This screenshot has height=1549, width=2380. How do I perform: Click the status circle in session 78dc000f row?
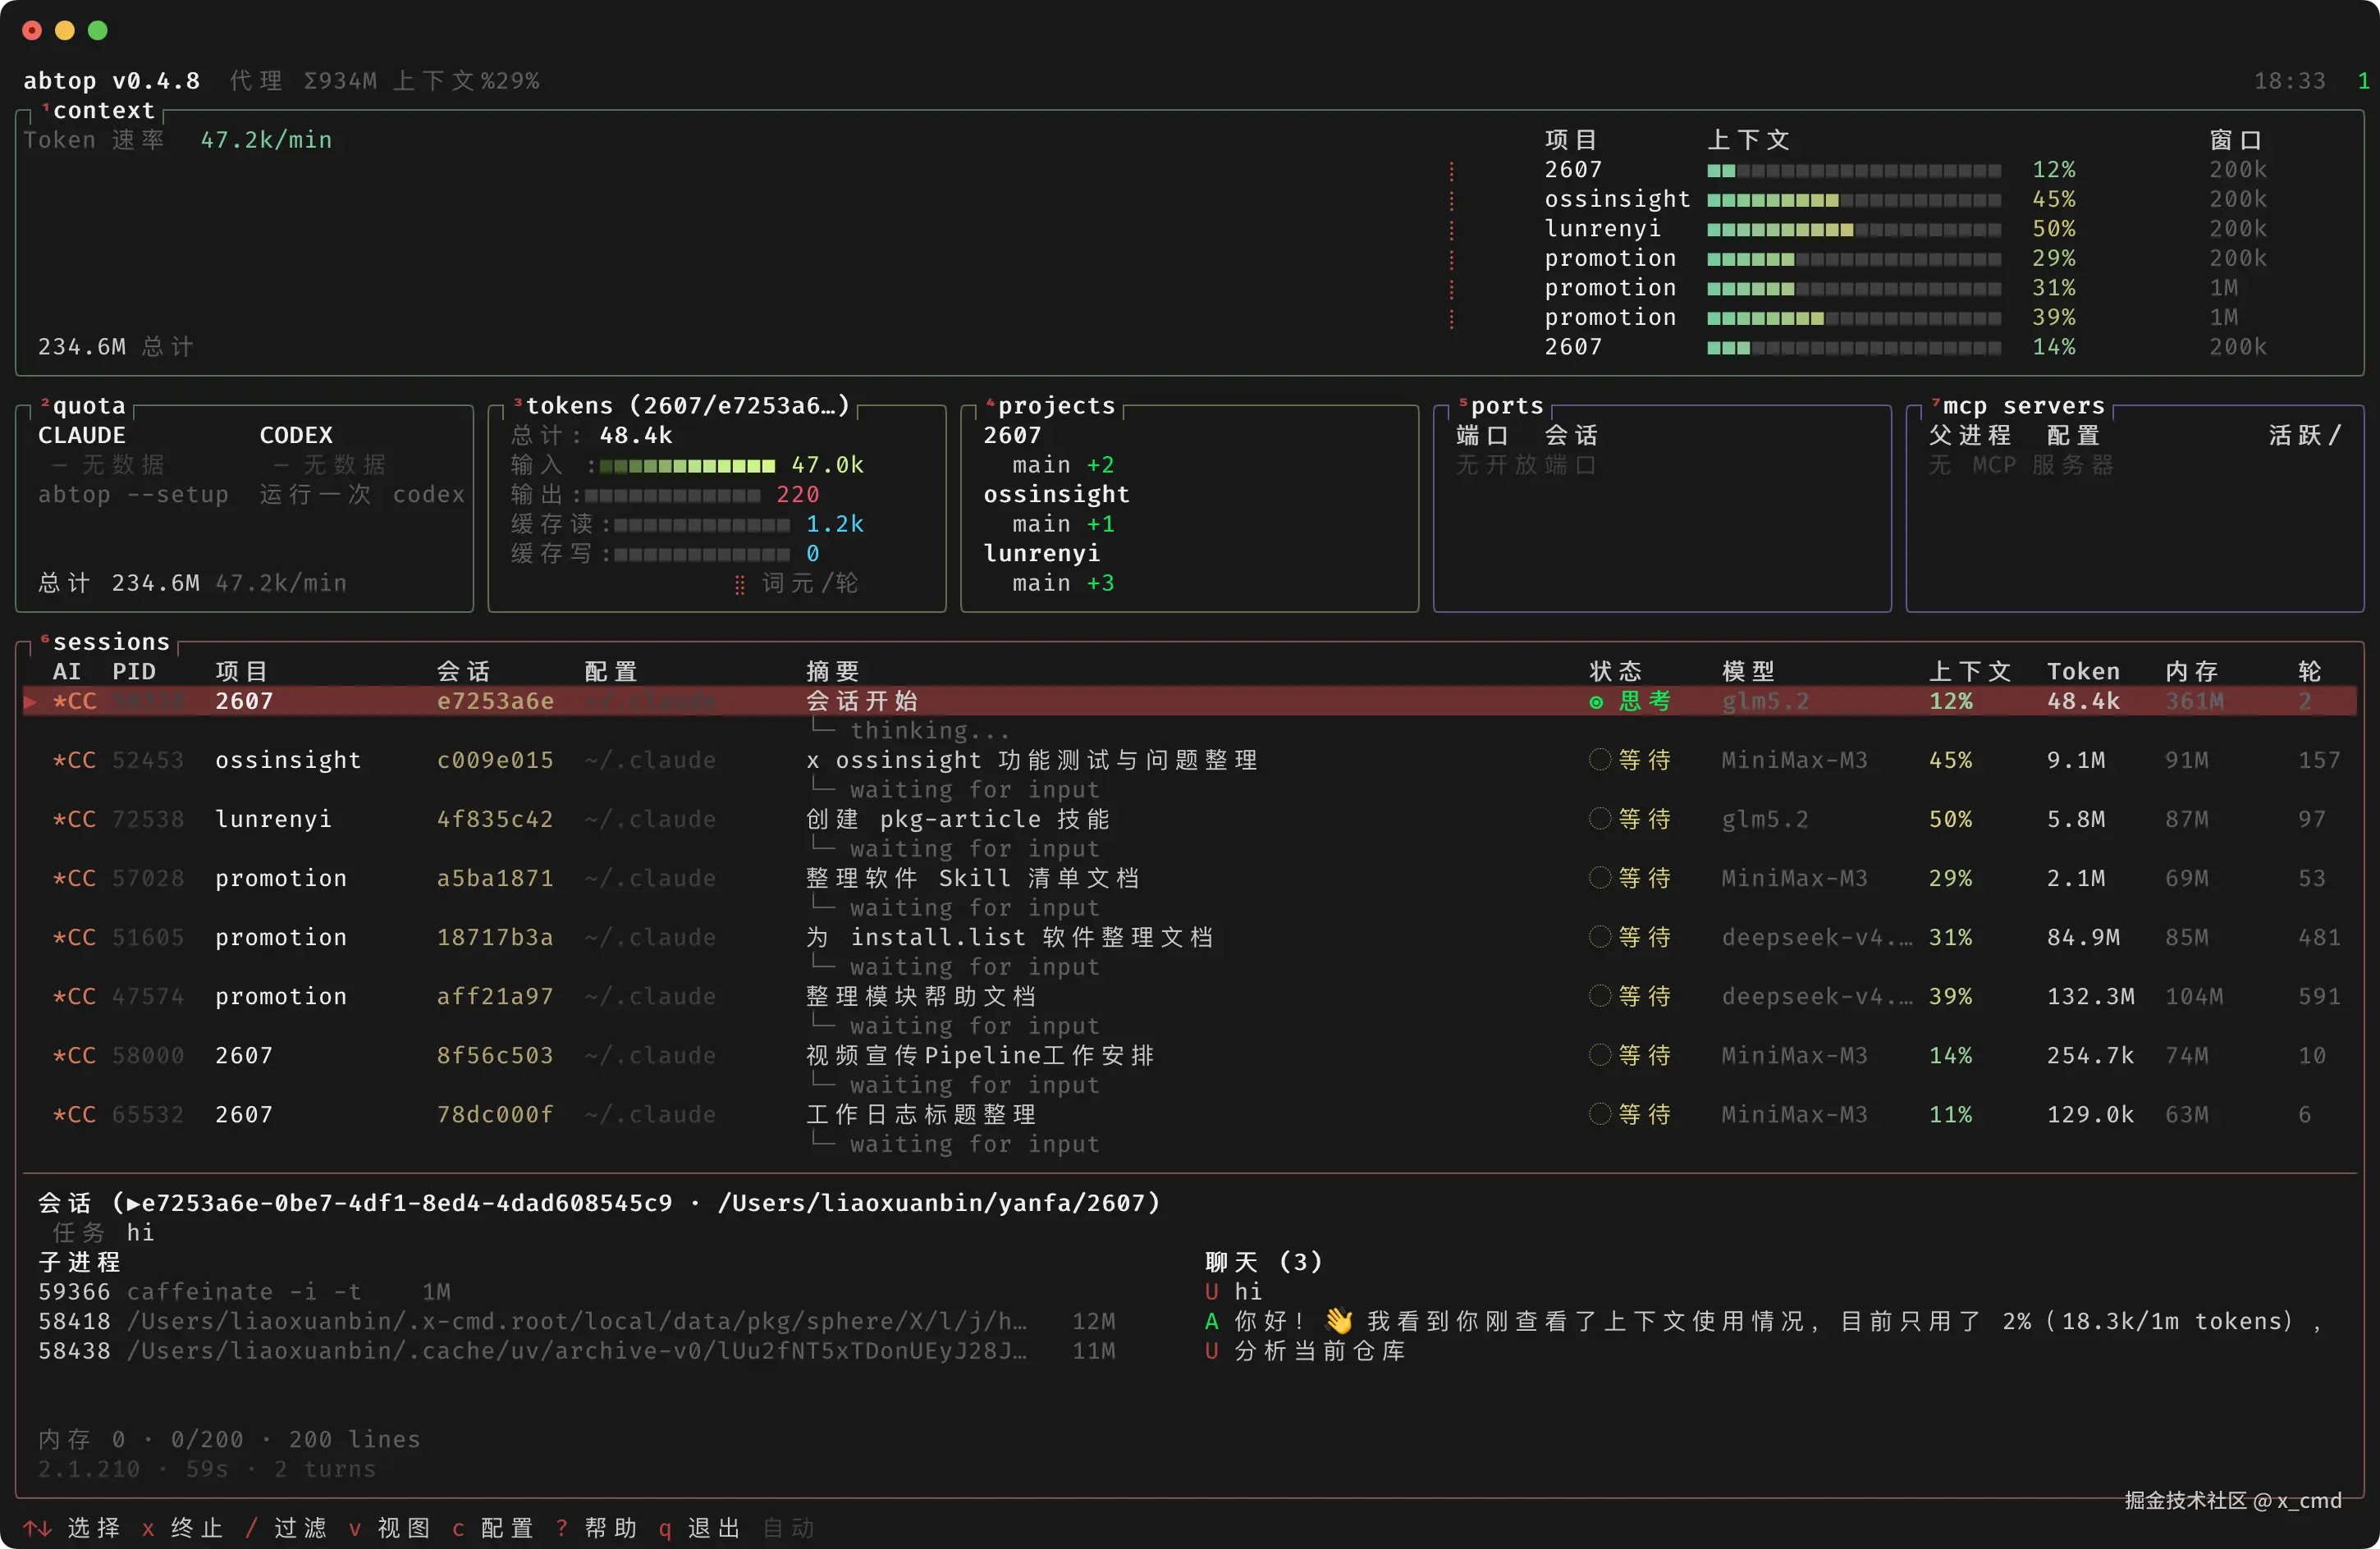pos(1599,1114)
